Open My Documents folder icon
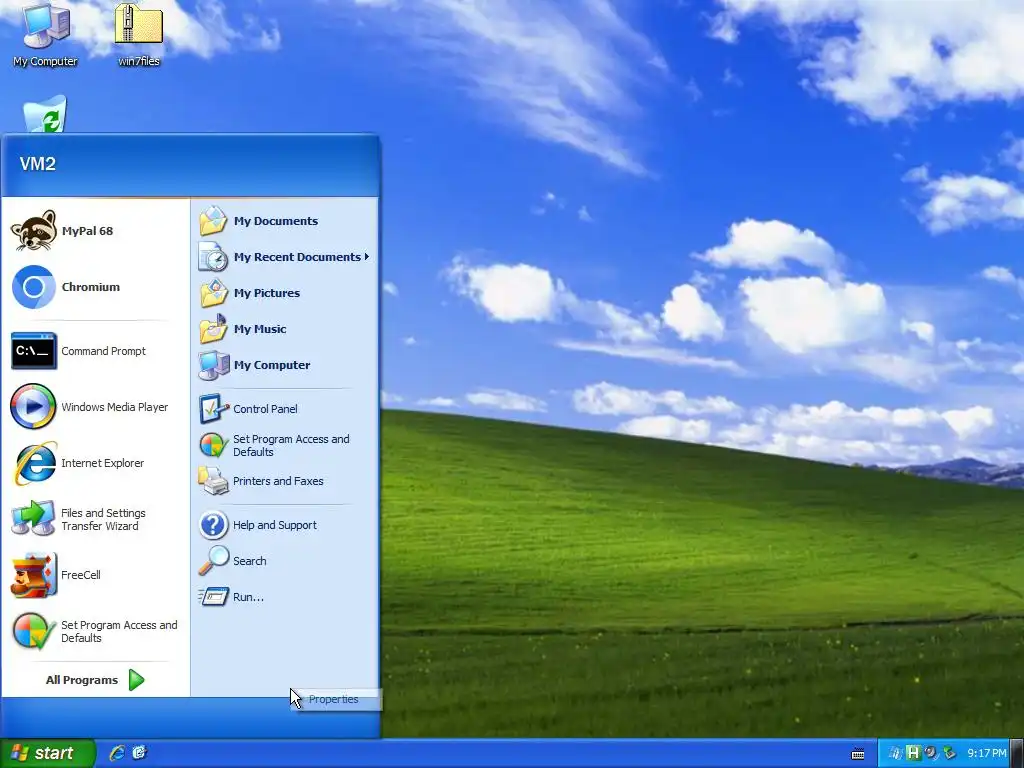The width and height of the screenshot is (1024, 768). (214, 221)
